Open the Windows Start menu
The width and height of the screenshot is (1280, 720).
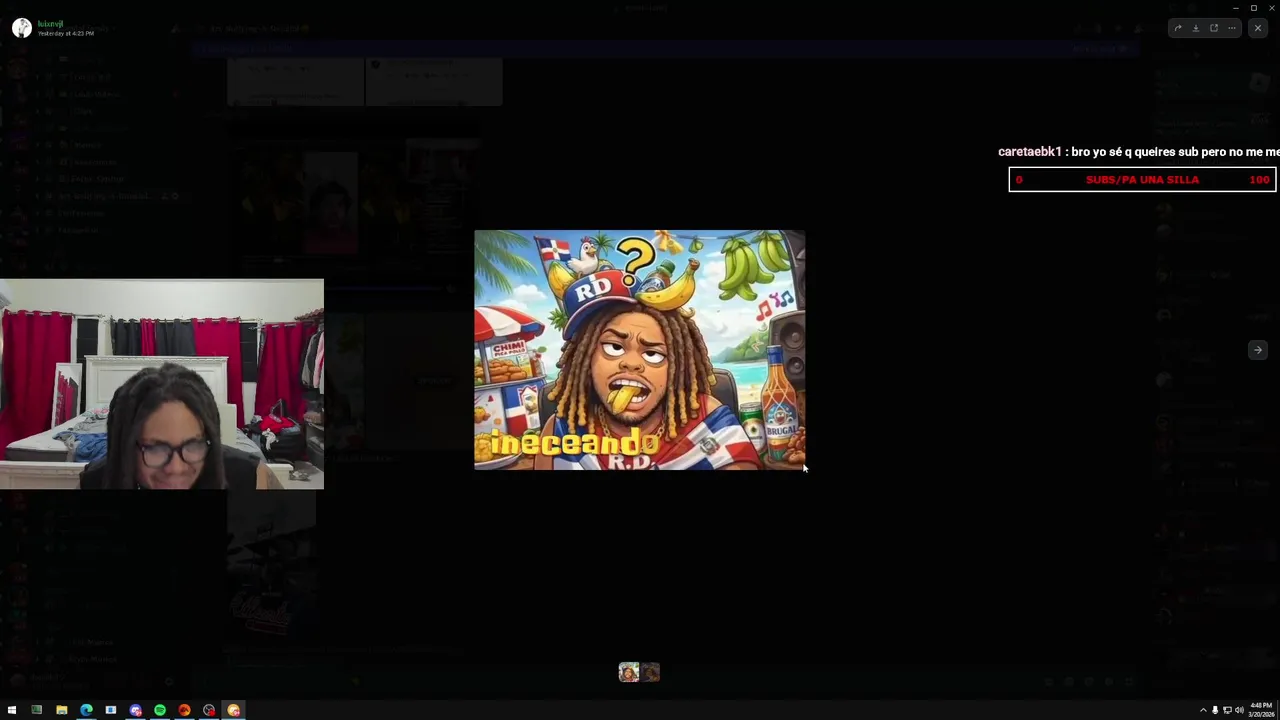coord(12,710)
